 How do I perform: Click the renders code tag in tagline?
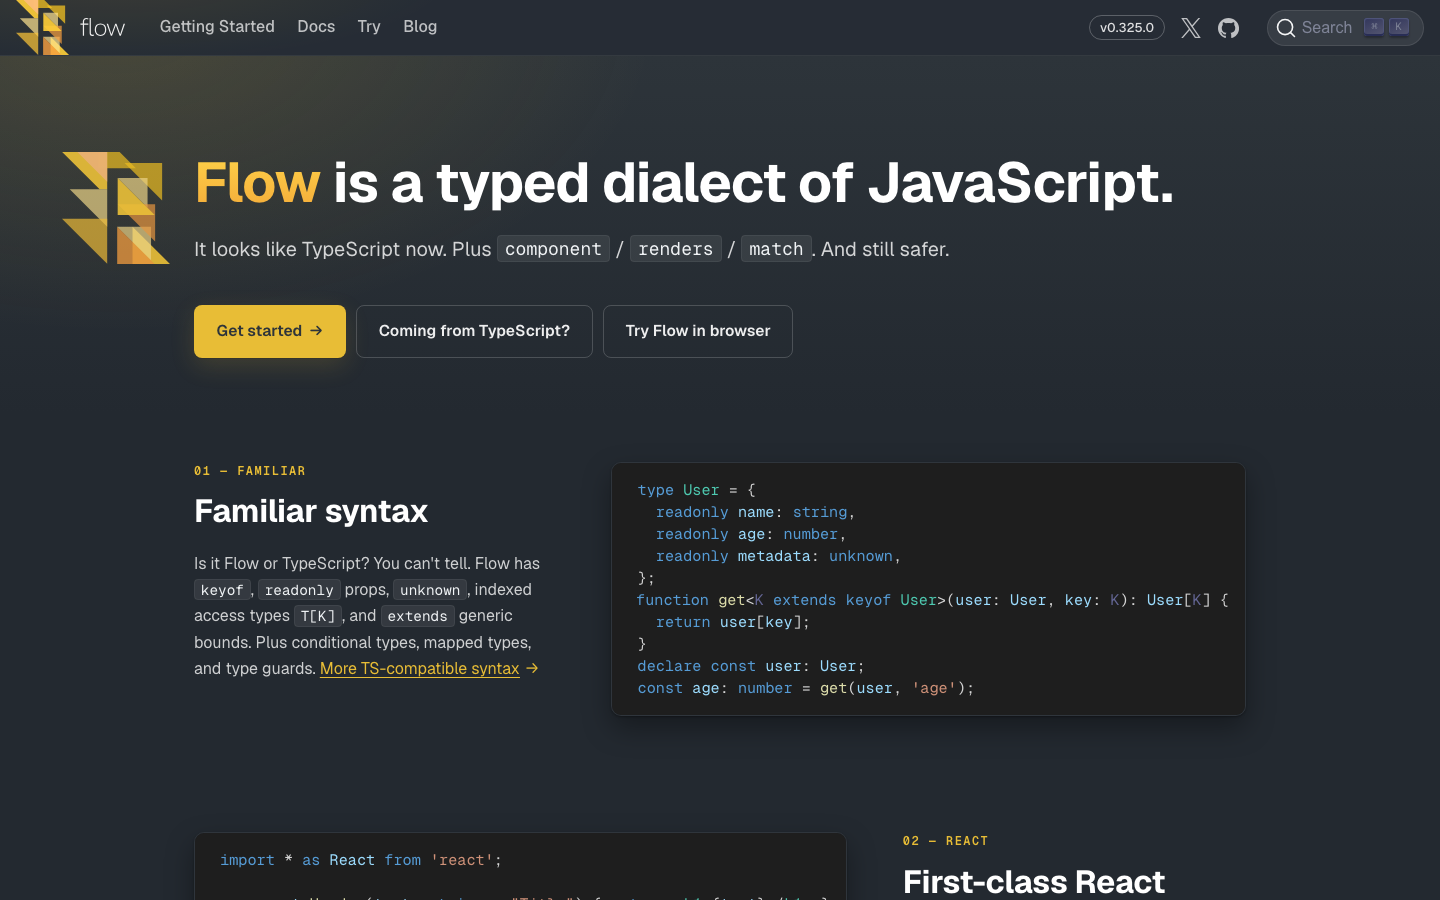tap(676, 249)
